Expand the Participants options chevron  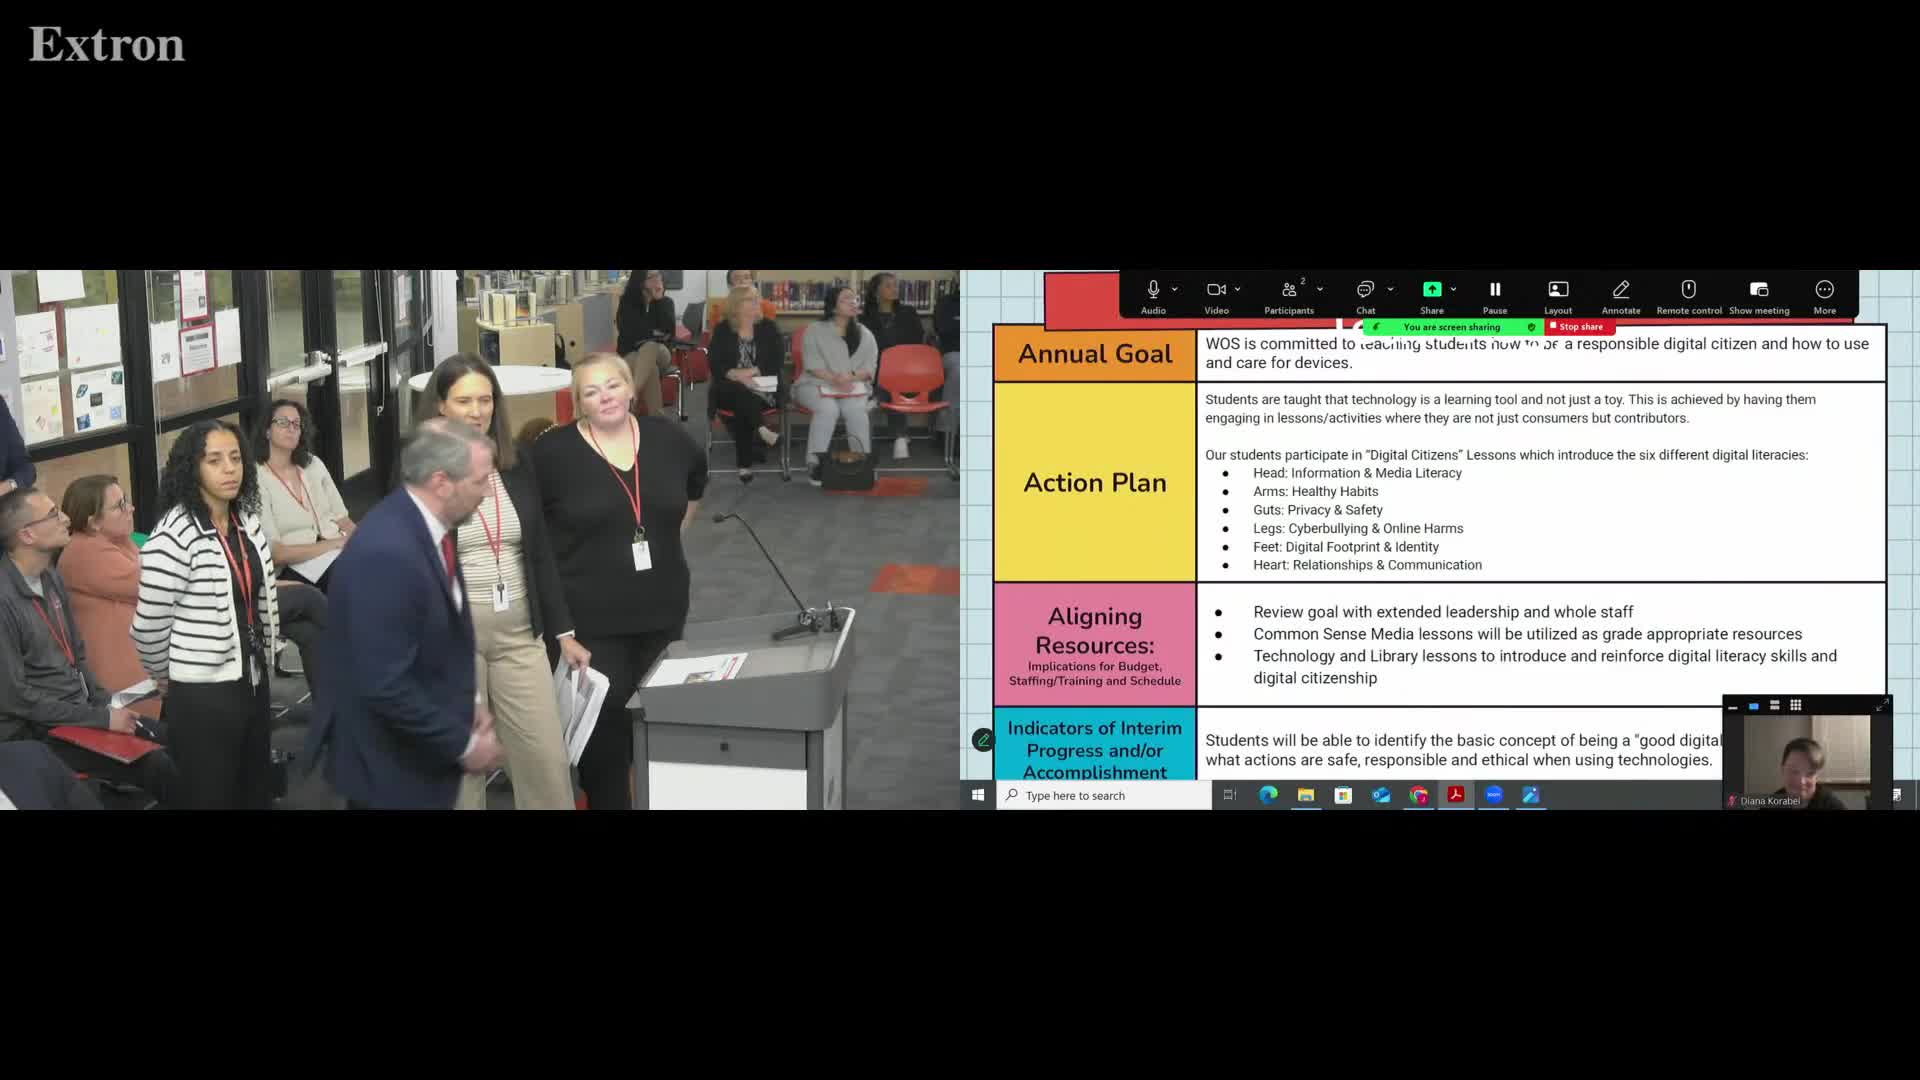(1320, 290)
